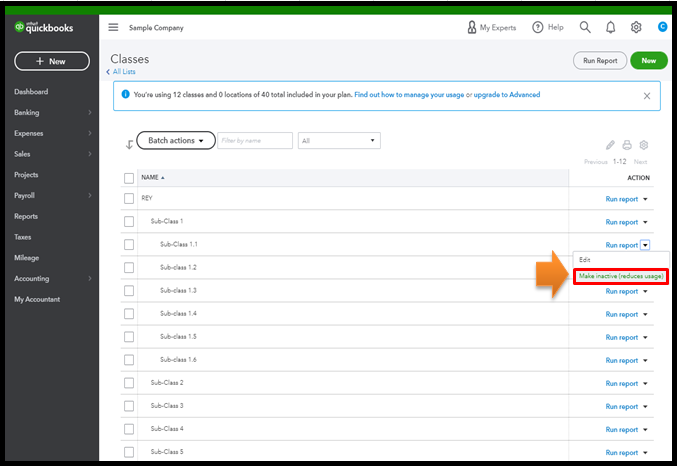The image size is (677, 466).
Task: Open the Batch actions dropdown
Action: [176, 140]
